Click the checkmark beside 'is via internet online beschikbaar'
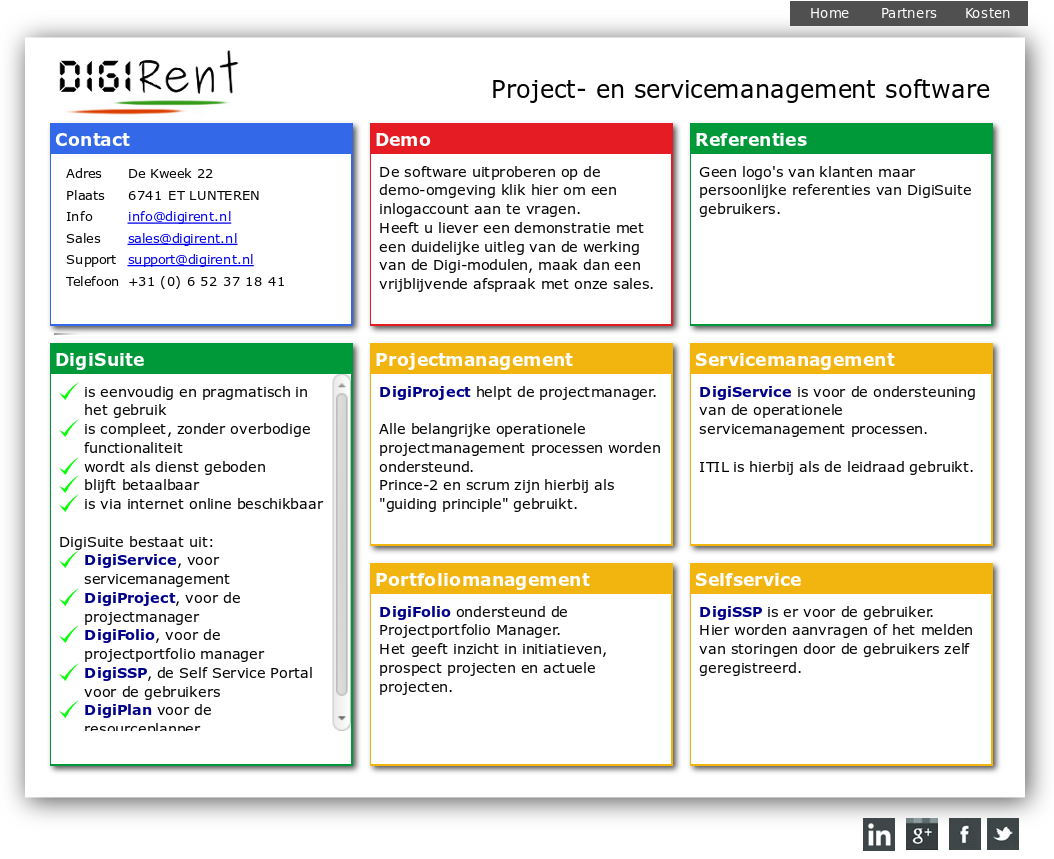 point(69,503)
